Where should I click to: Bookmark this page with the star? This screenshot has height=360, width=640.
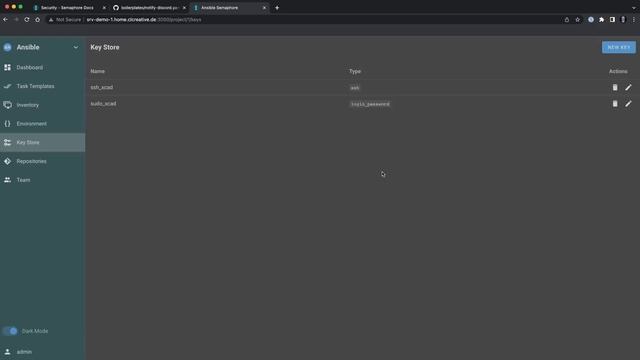click(577, 20)
